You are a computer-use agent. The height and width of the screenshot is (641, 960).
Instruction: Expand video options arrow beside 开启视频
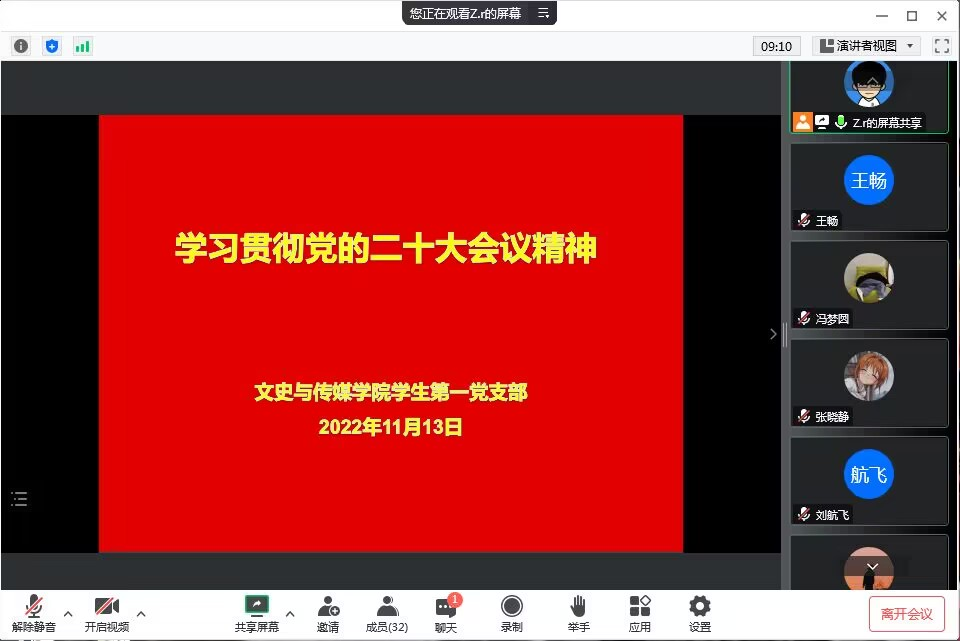pyautogui.click(x=141, y=613)
